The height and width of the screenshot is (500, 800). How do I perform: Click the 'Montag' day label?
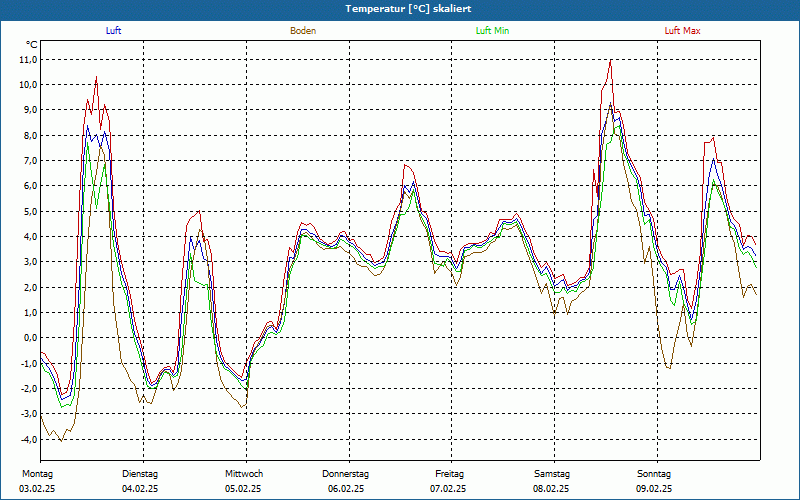click(x=37, y=474)
